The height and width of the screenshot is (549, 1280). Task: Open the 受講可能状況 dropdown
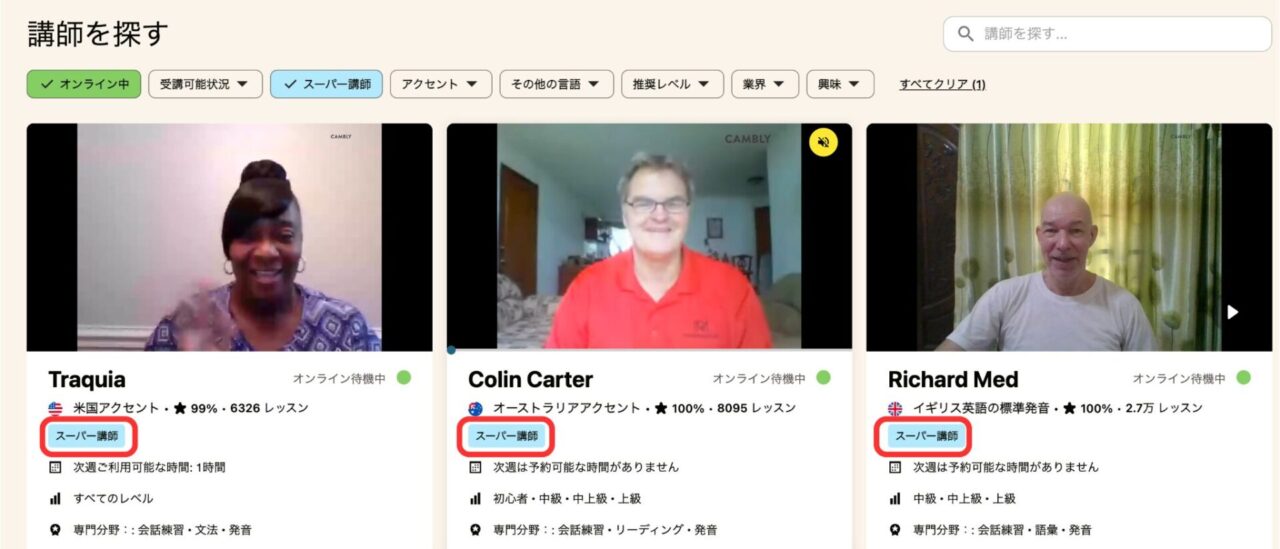click(205, 84)
